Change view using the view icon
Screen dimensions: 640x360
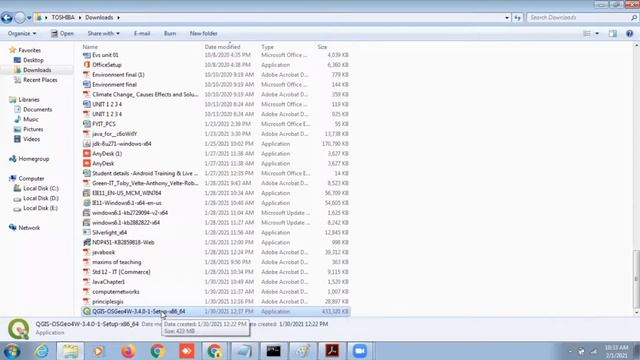(587, 33)
